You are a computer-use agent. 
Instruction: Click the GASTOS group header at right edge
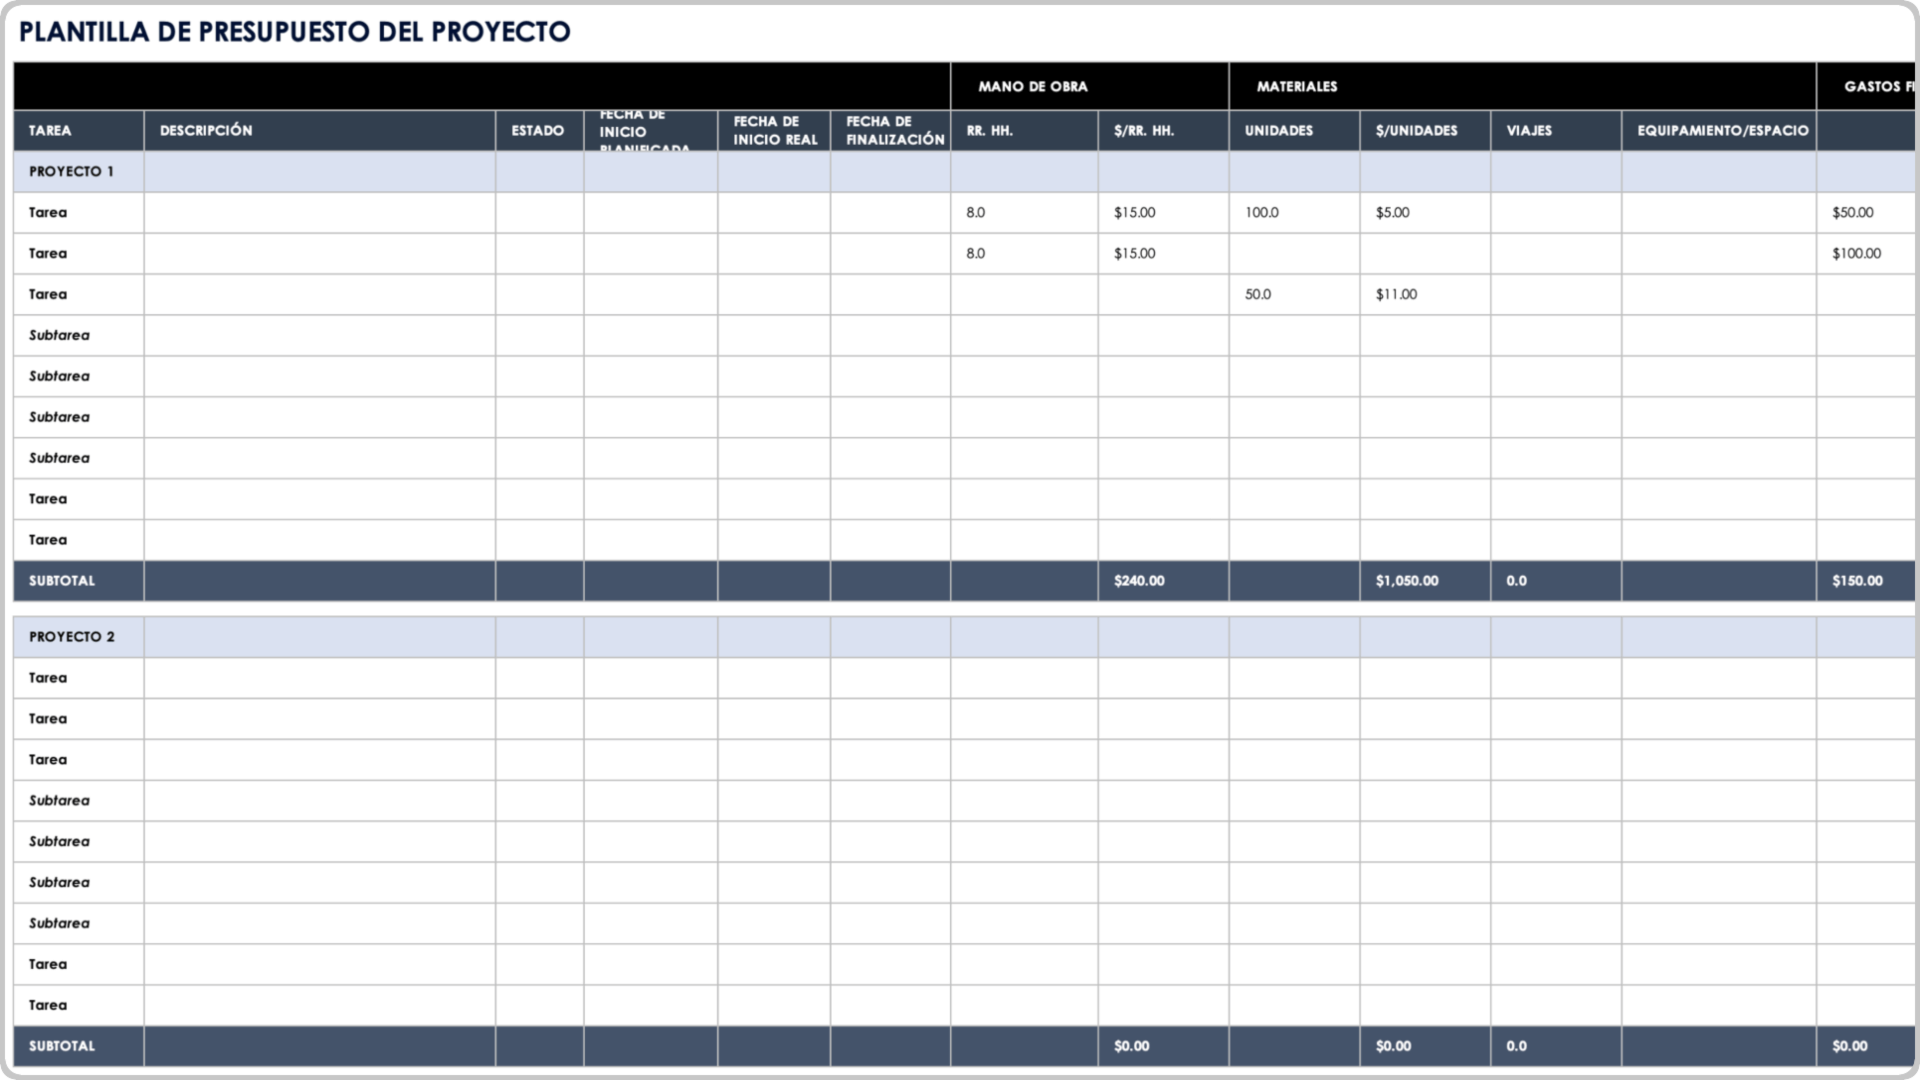[1866, 86]
